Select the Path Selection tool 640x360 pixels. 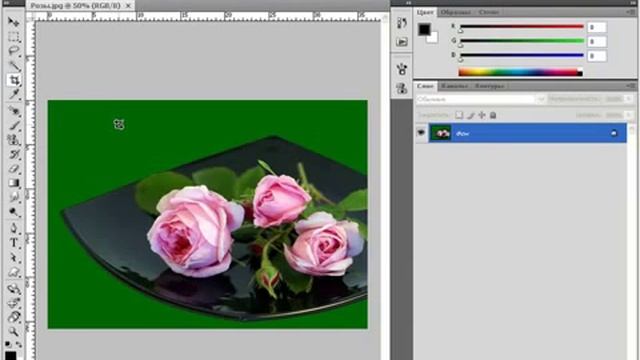(x=14, y=258)
